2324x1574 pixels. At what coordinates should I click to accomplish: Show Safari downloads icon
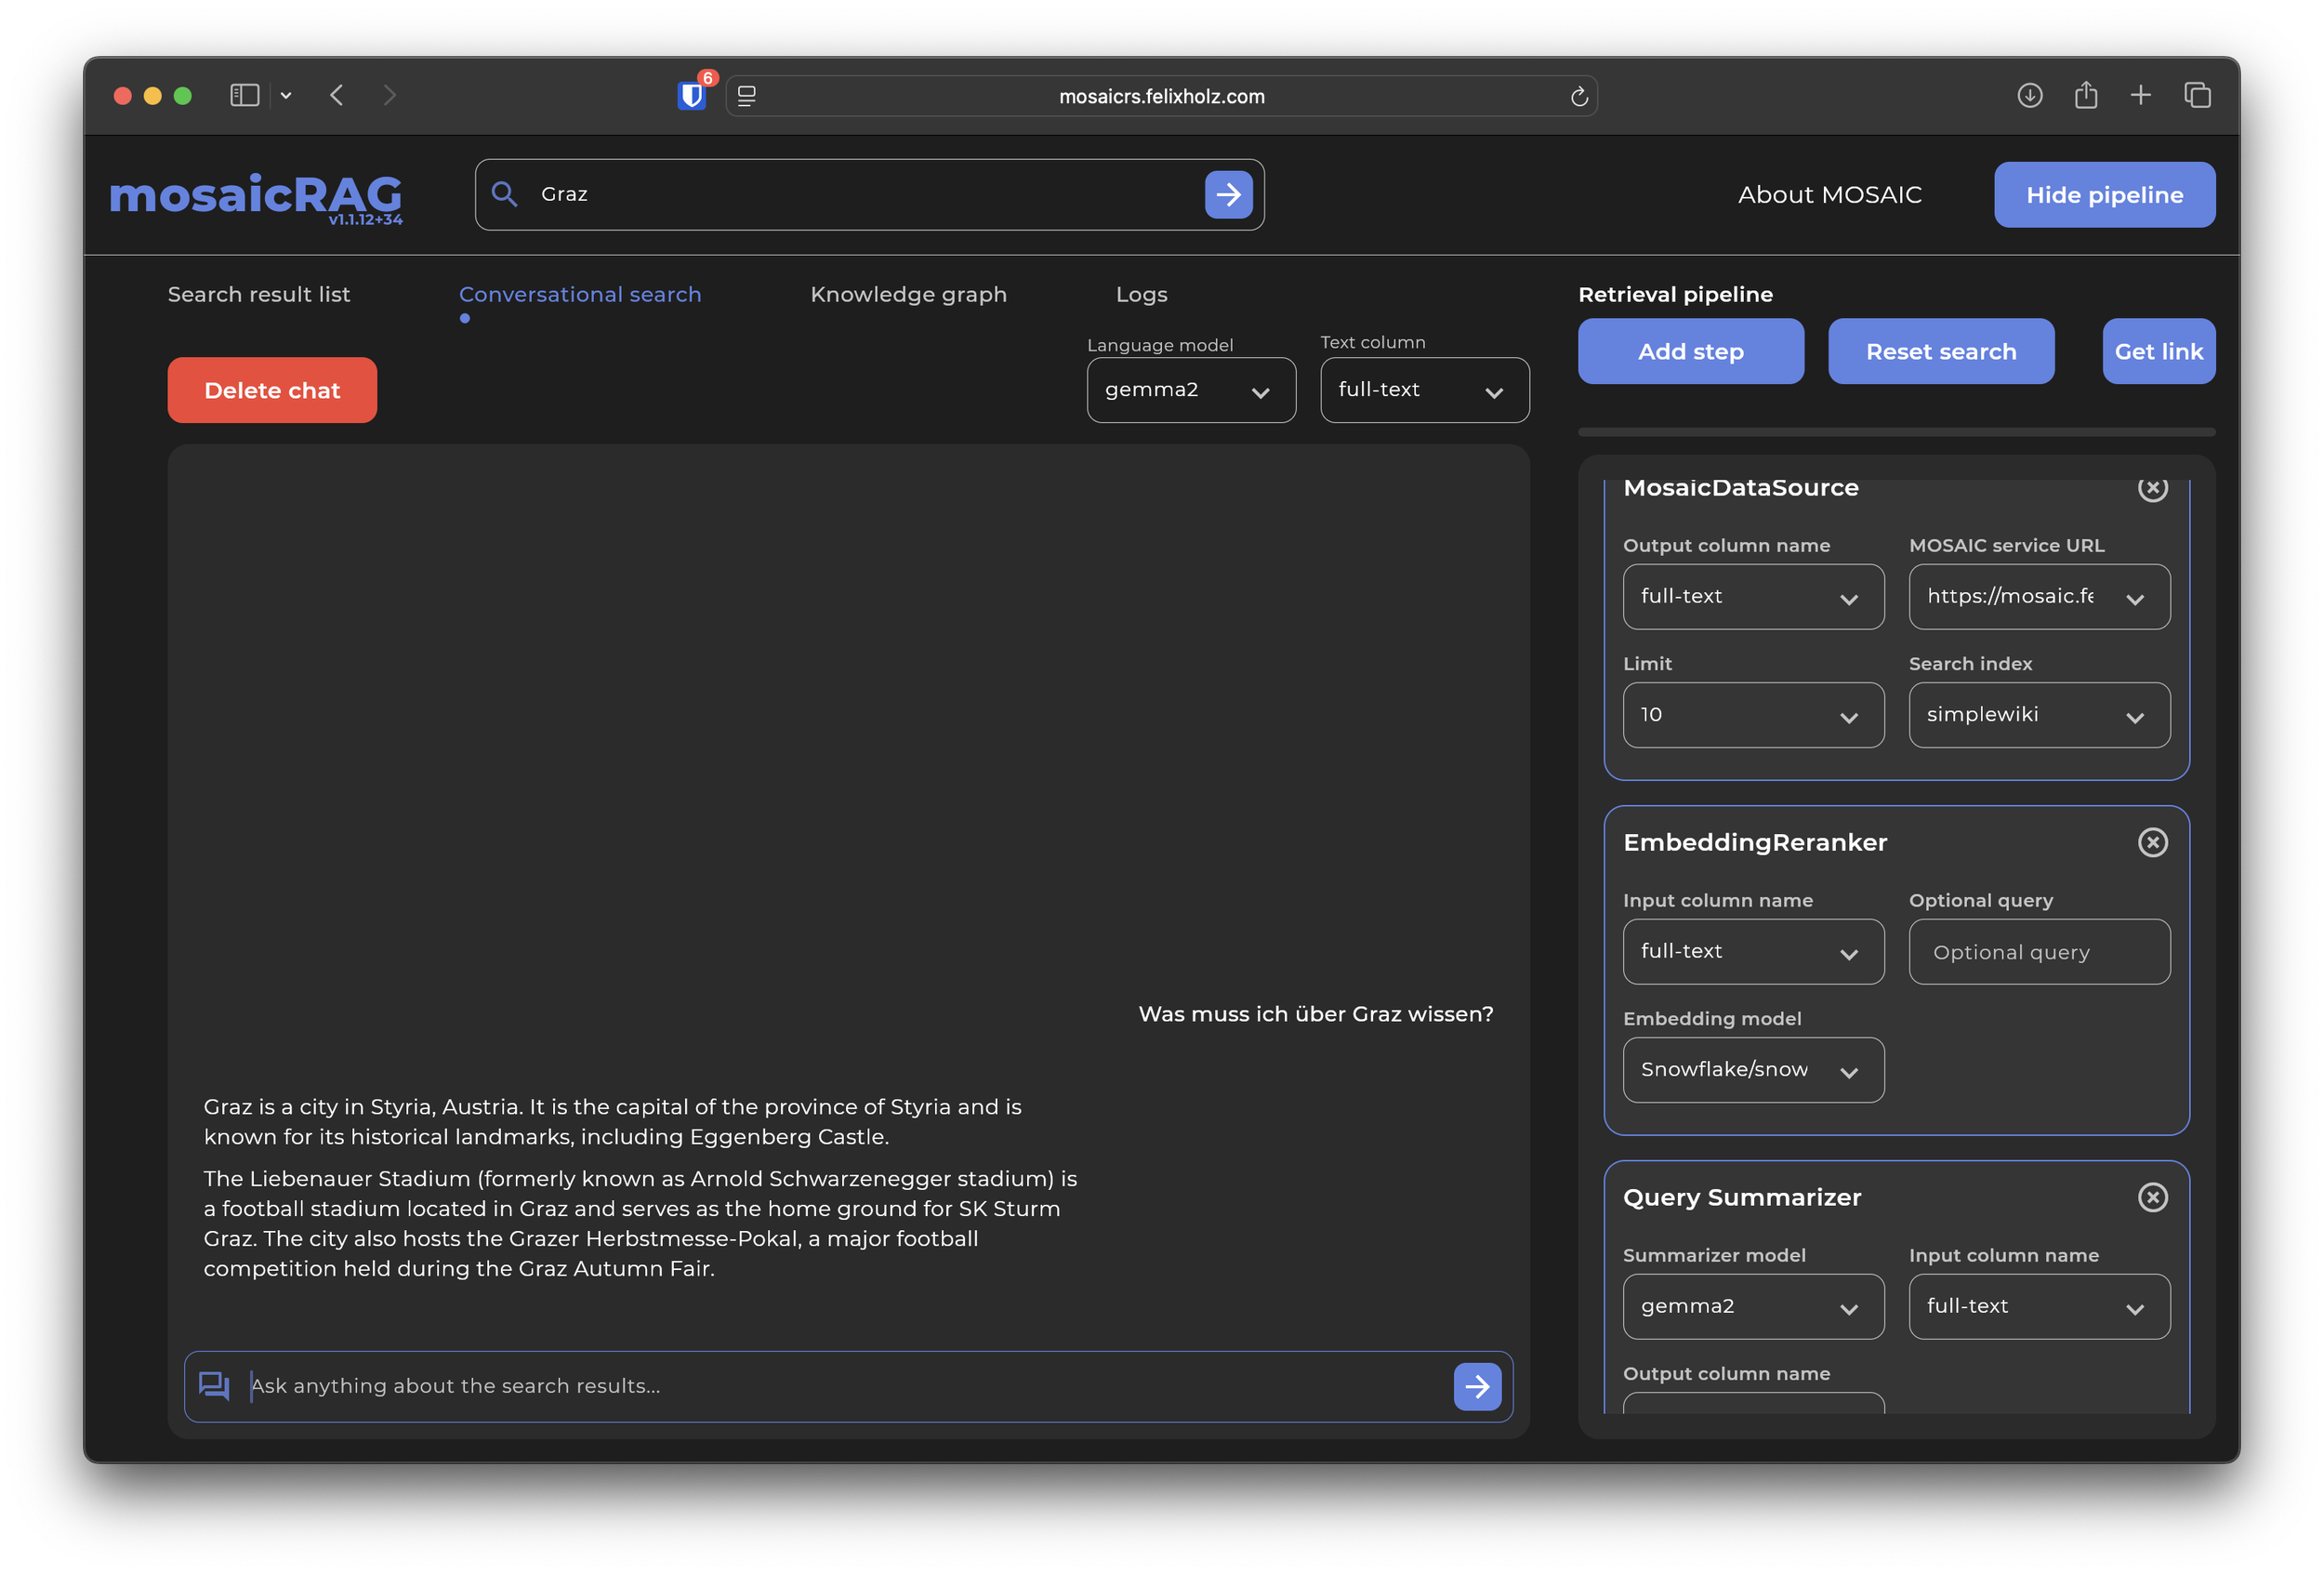tap(2029, 96)
